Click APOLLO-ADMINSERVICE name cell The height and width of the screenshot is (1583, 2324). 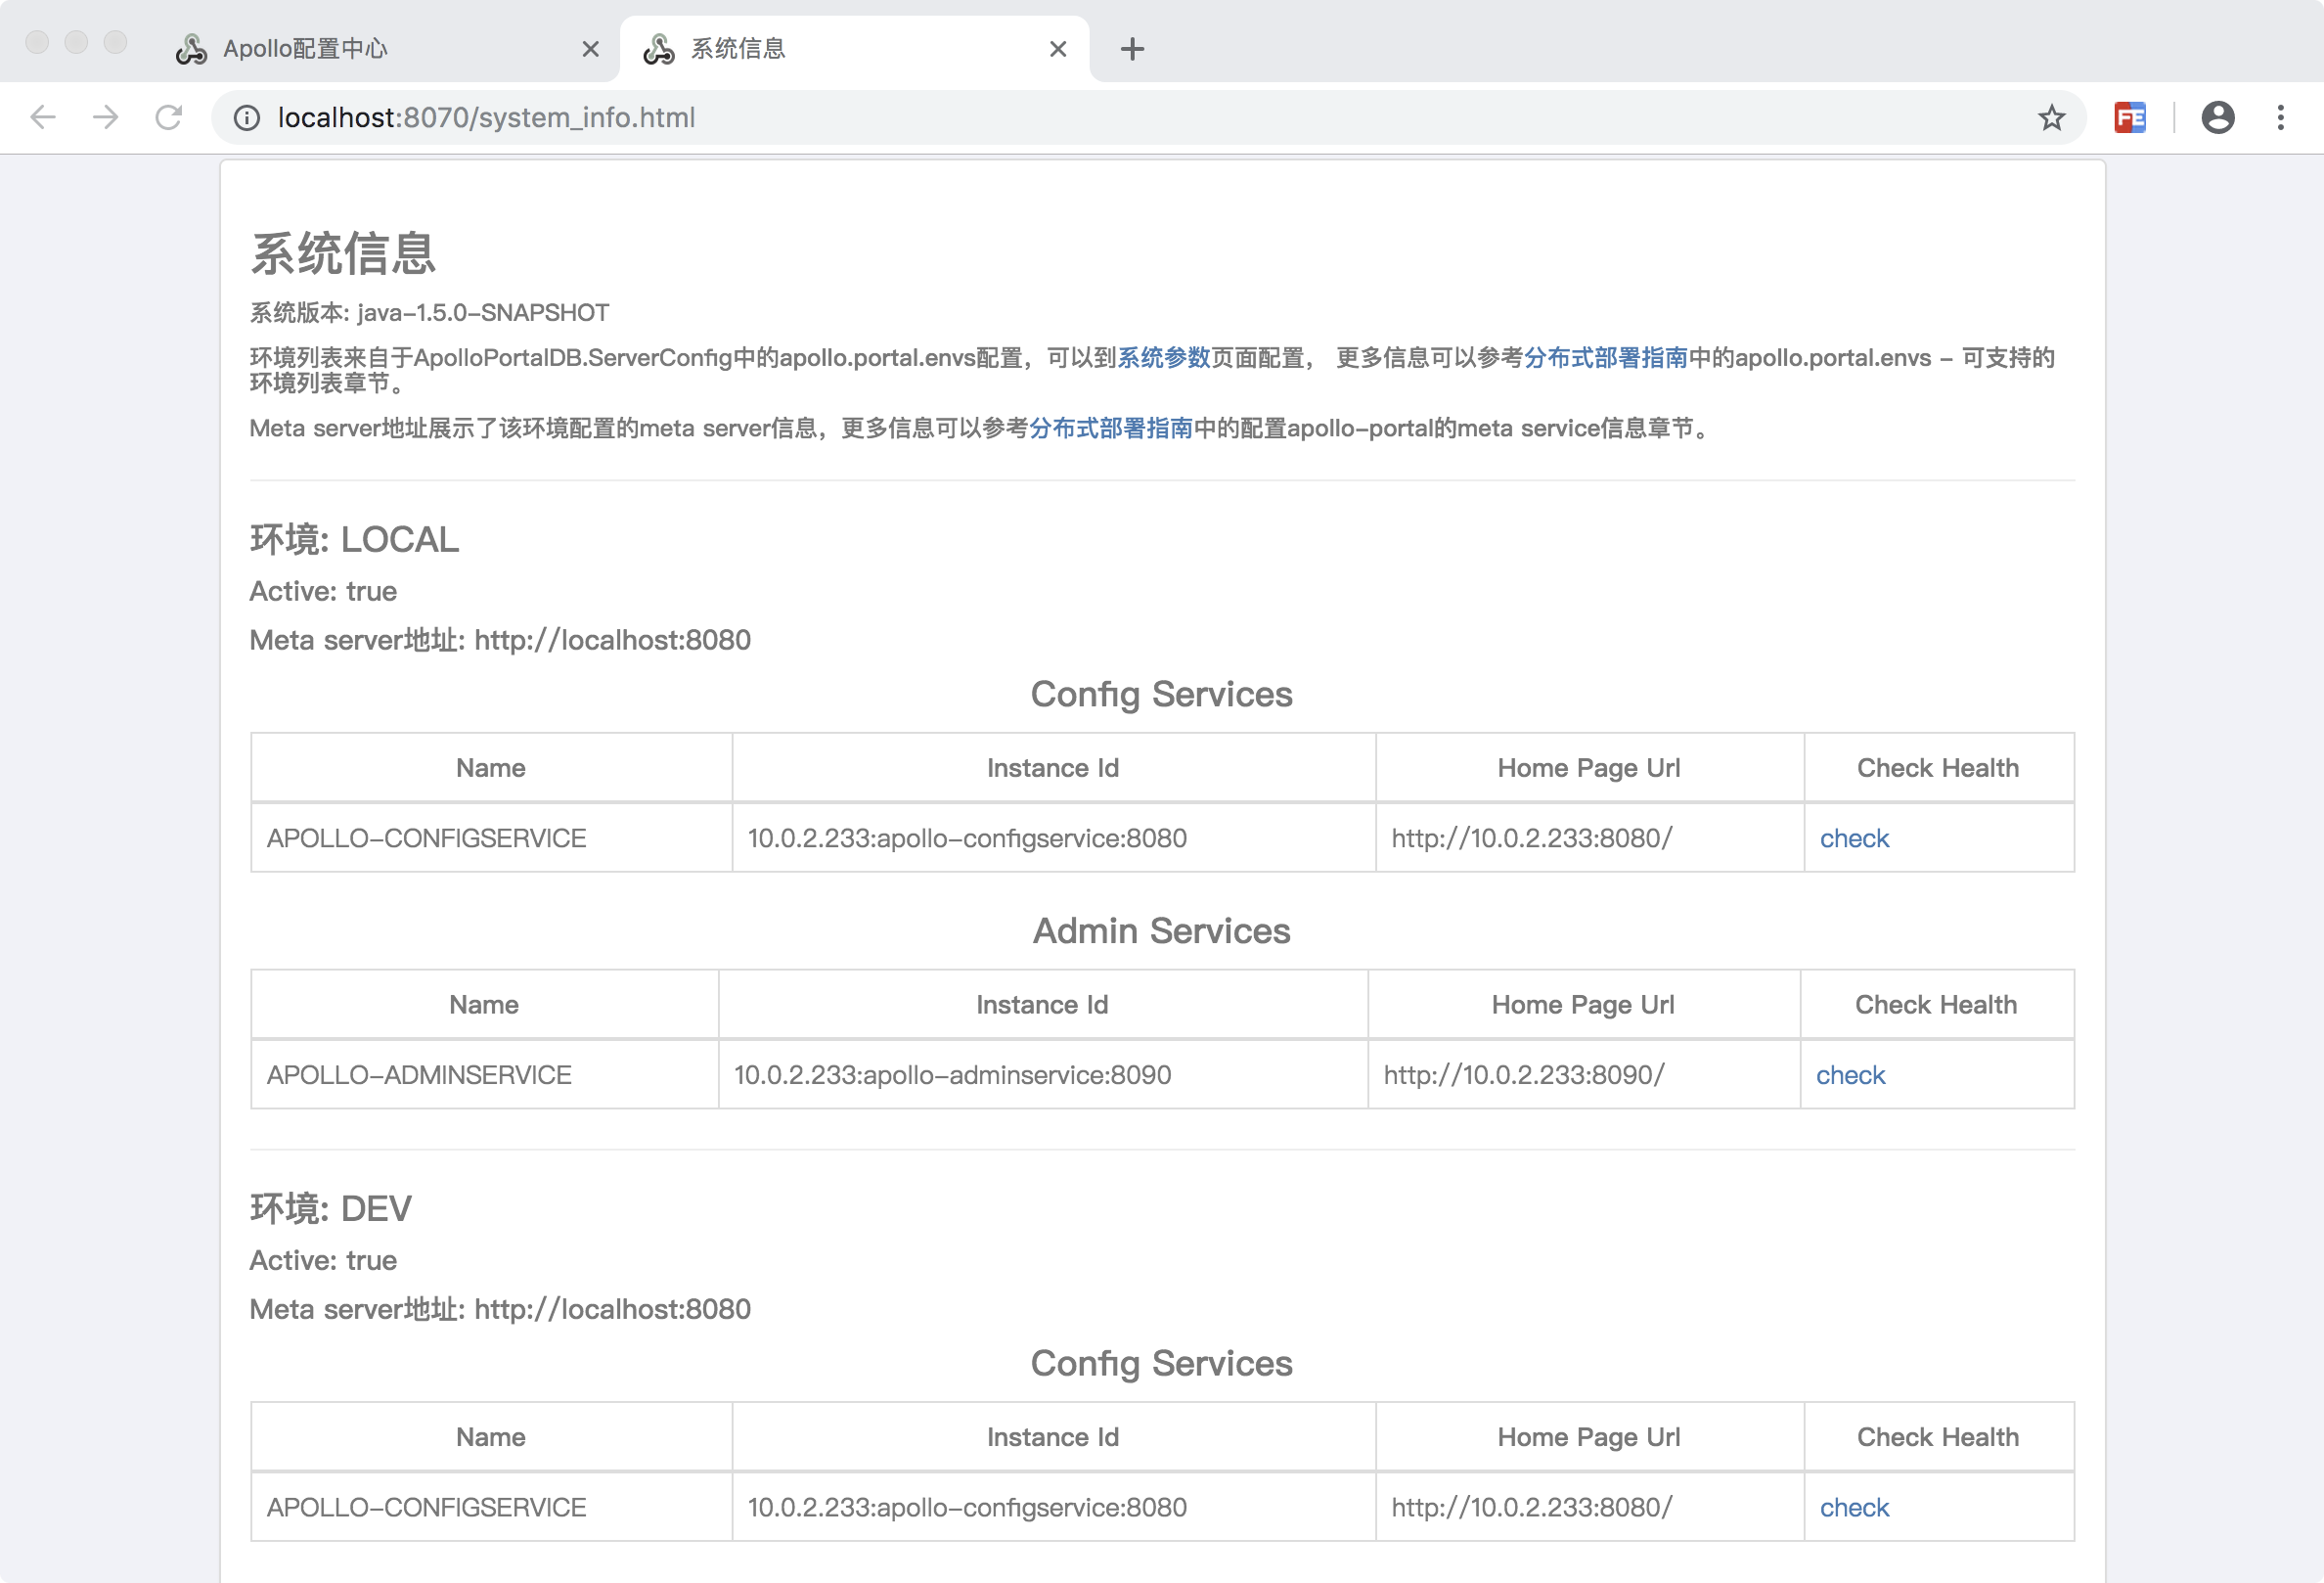[419, 1075]
